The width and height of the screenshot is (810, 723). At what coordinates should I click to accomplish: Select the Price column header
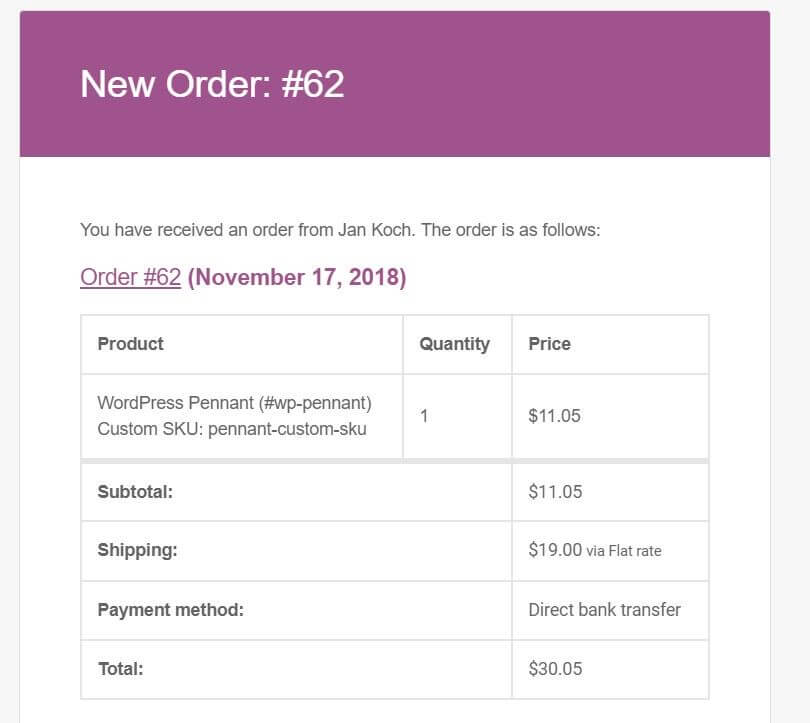pyautogui.click(x=549, y=344)
